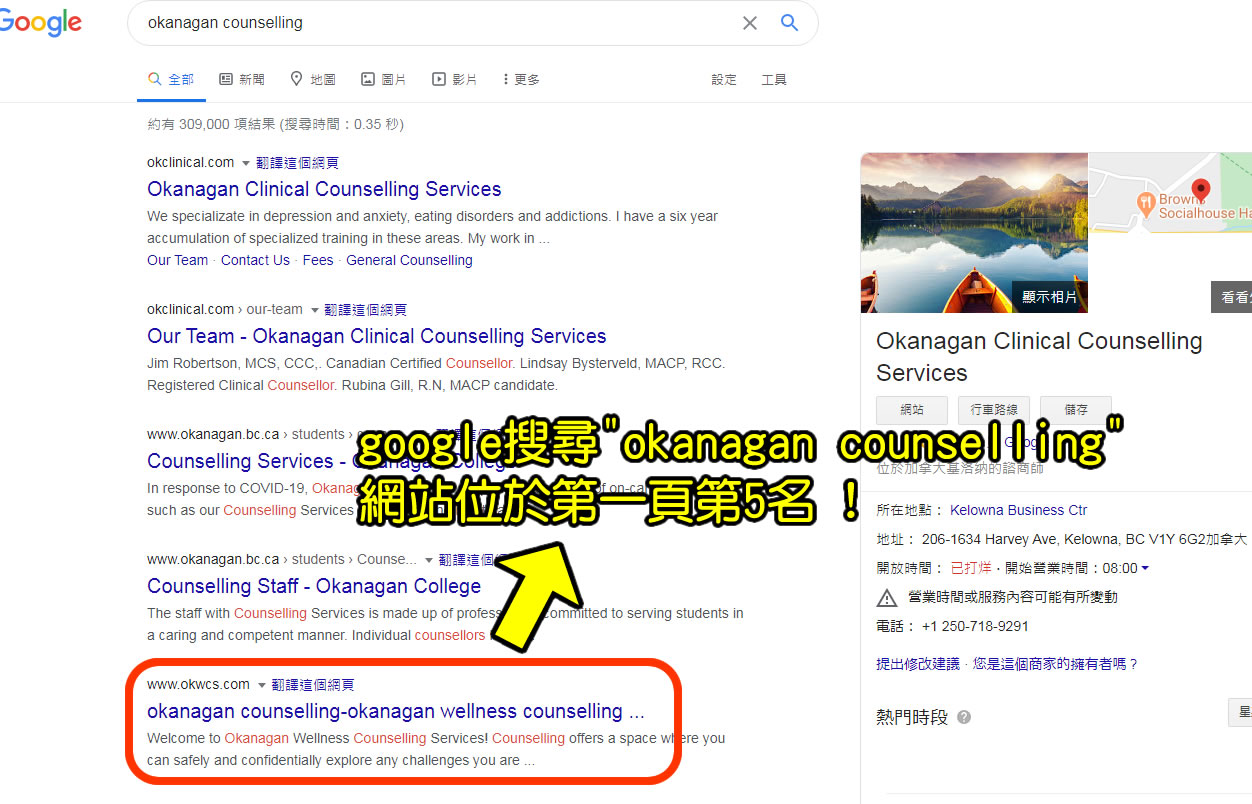Open the Google logo homepage

[x=40, y=24]
